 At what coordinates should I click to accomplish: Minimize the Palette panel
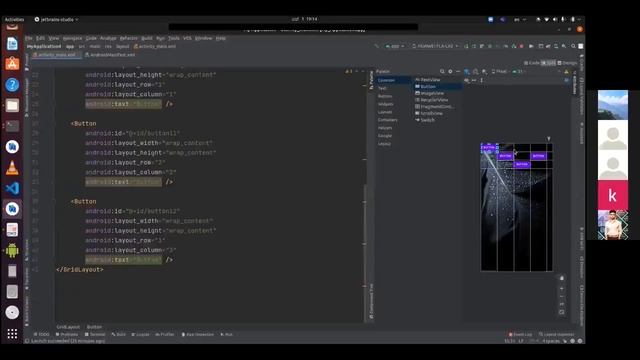(458, 71)
